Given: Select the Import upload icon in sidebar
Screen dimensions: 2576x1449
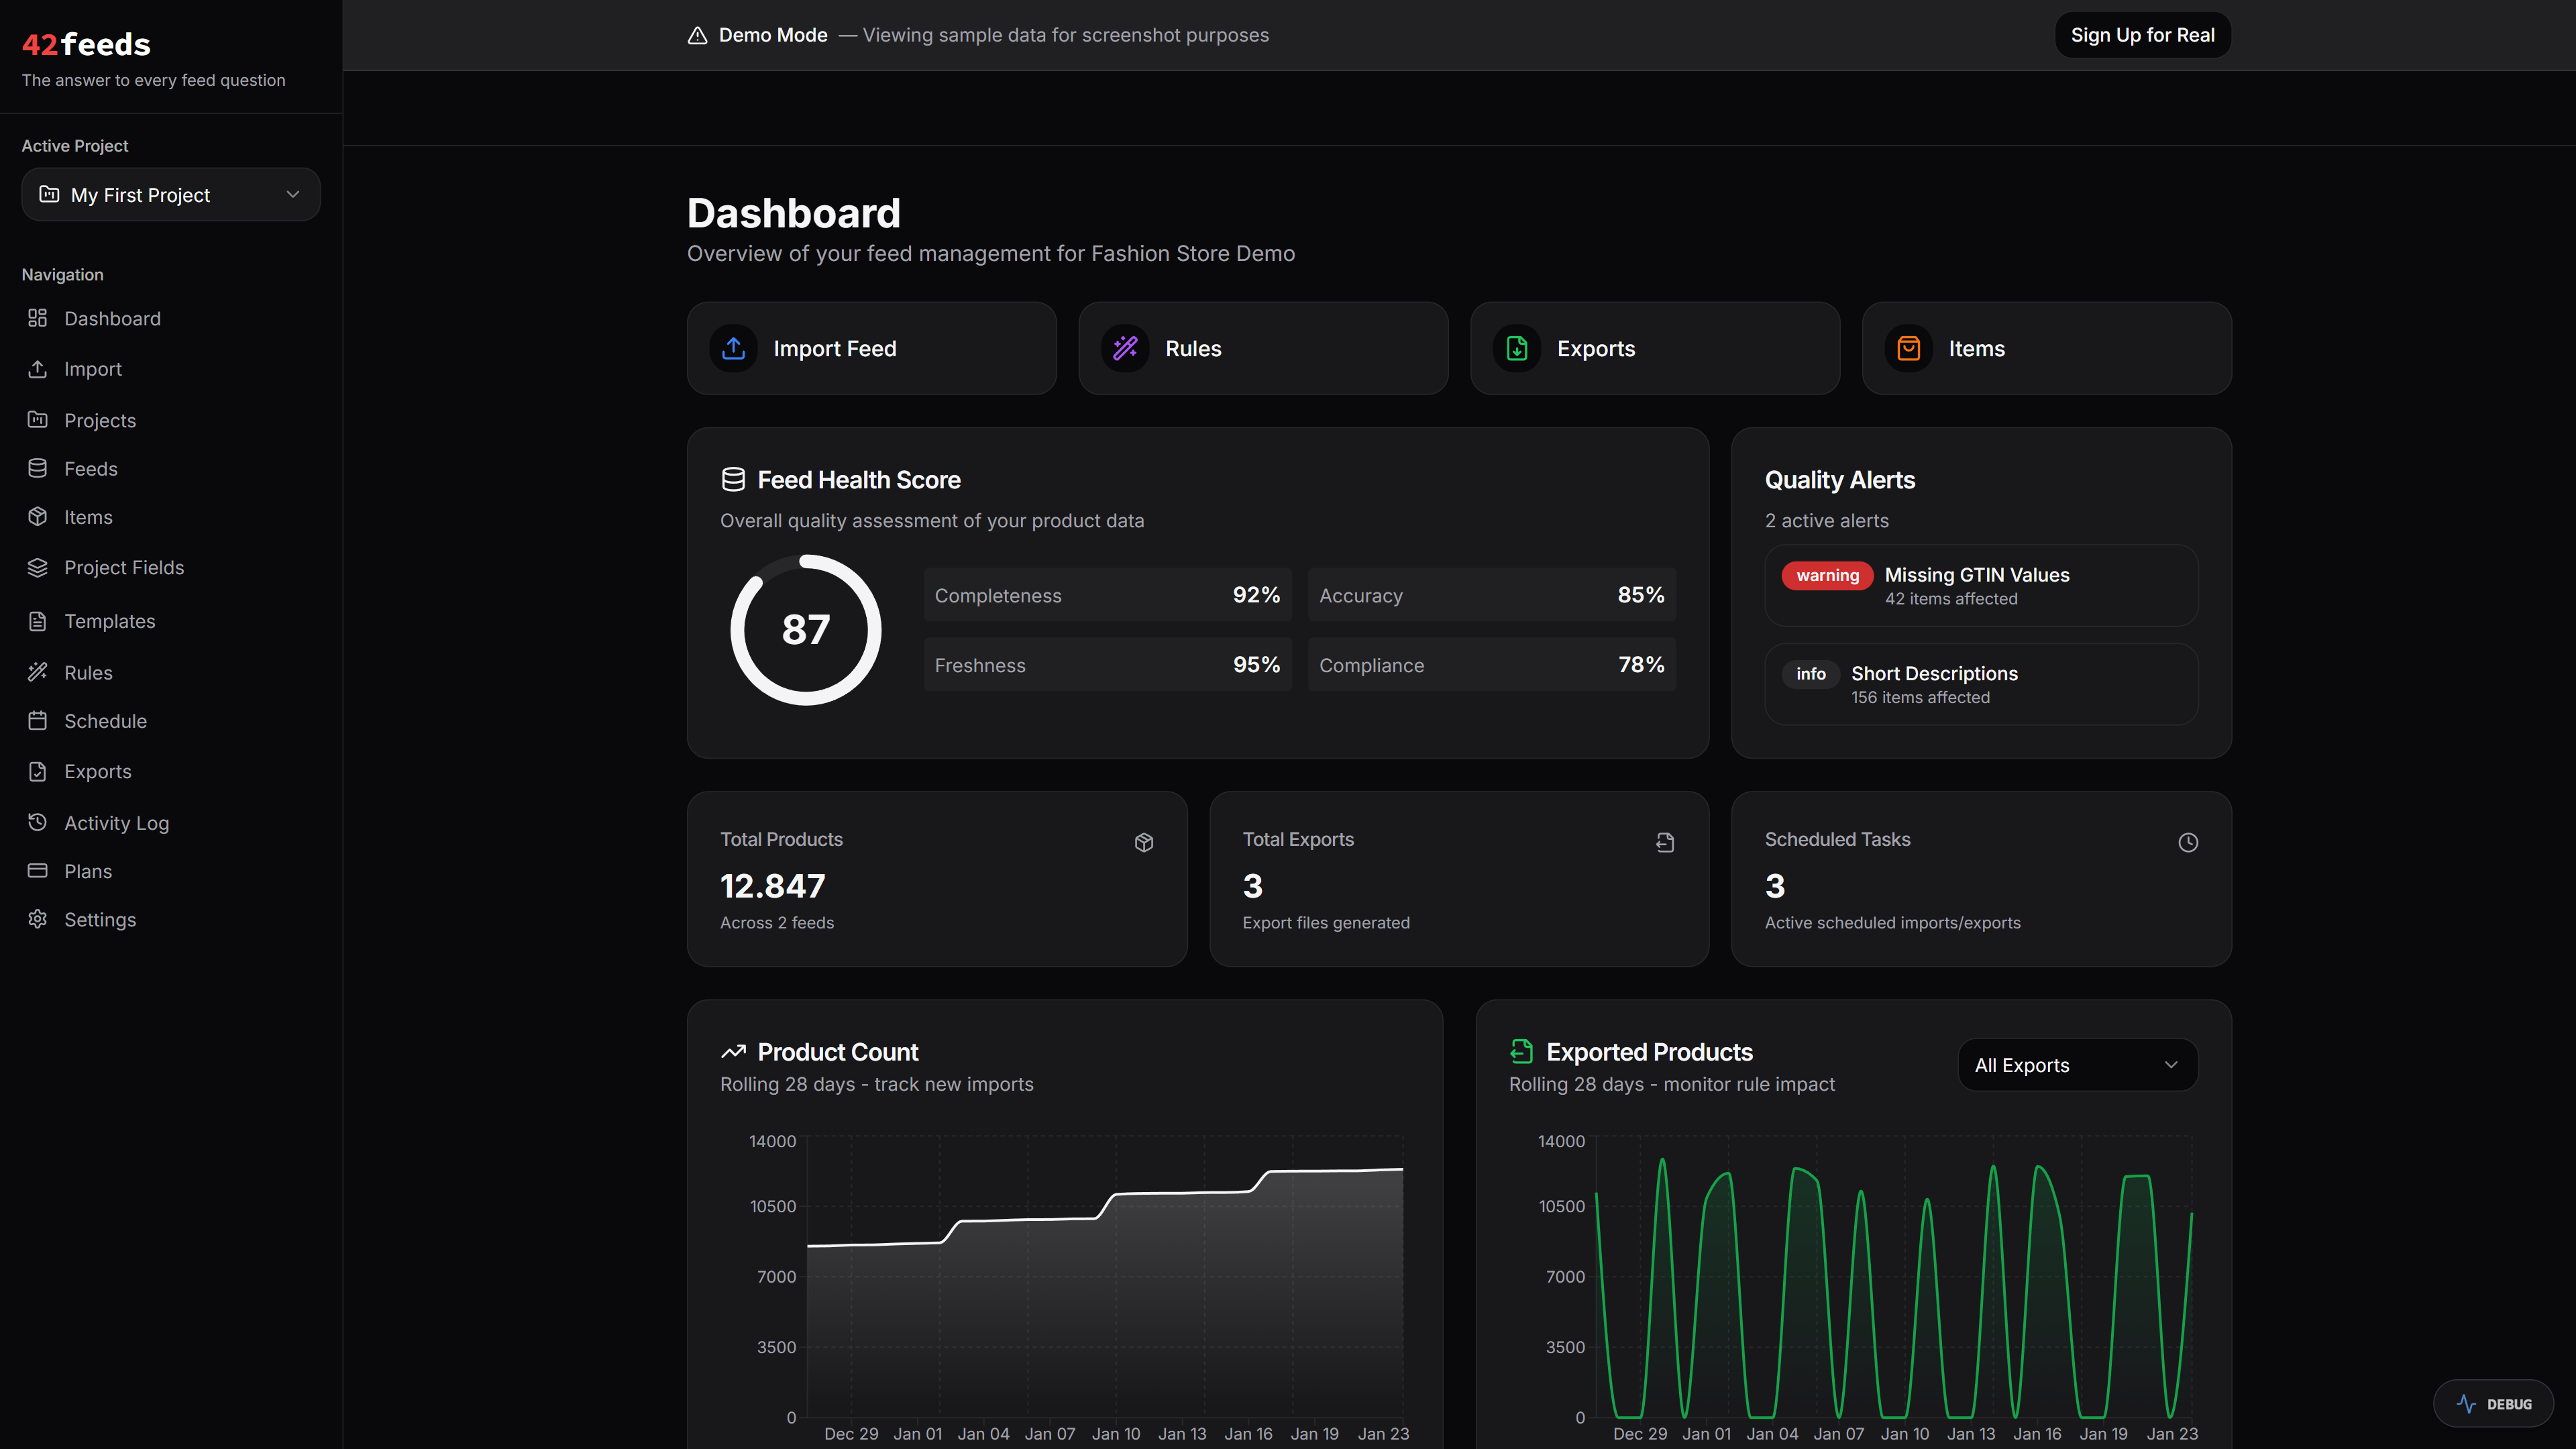Looking at the screenshot, I should tap(38, 369).
